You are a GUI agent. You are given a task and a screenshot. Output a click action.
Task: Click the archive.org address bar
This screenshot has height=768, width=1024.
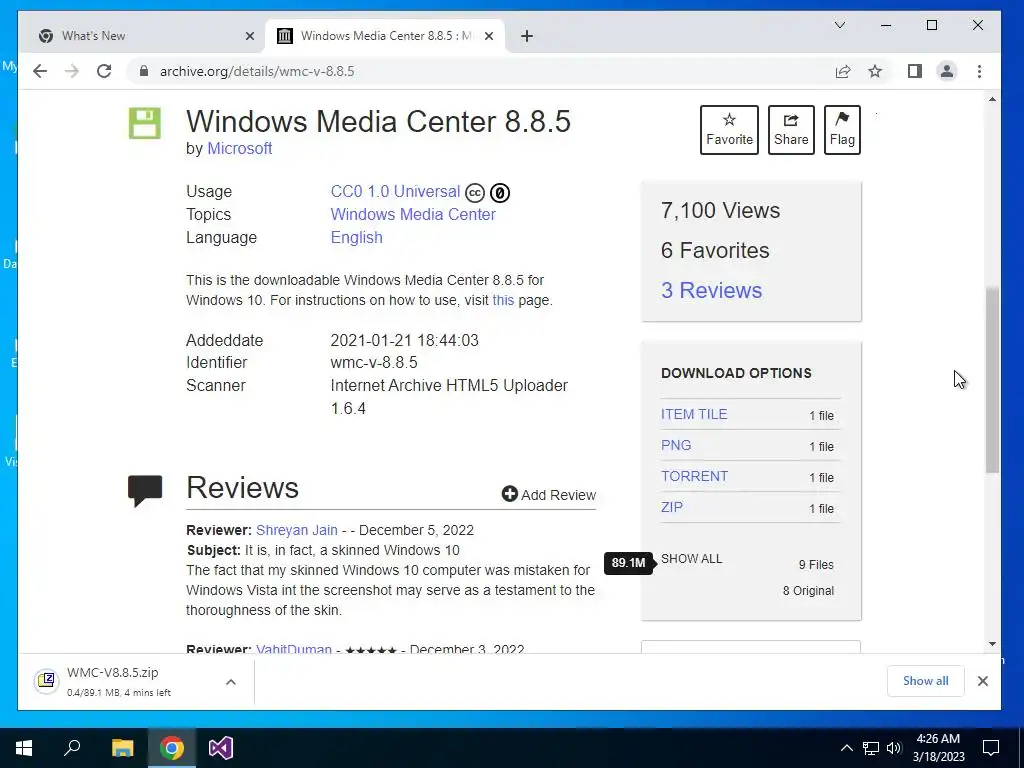(x=485, y=71)
